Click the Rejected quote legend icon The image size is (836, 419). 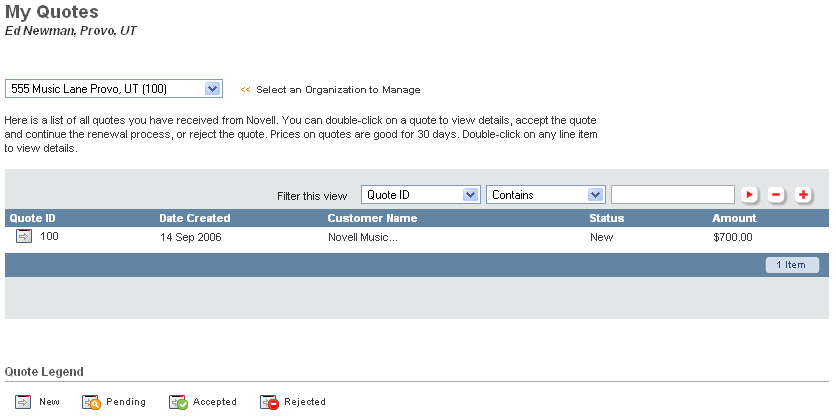(269, 402)
